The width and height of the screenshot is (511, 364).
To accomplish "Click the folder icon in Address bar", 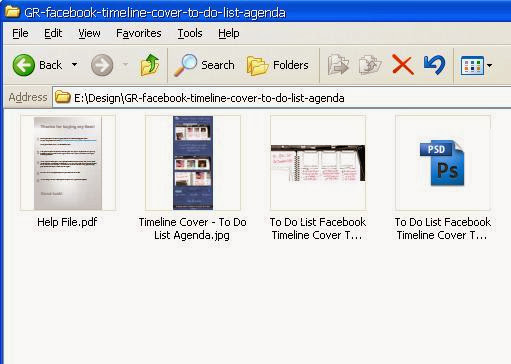I will point(62,97).
